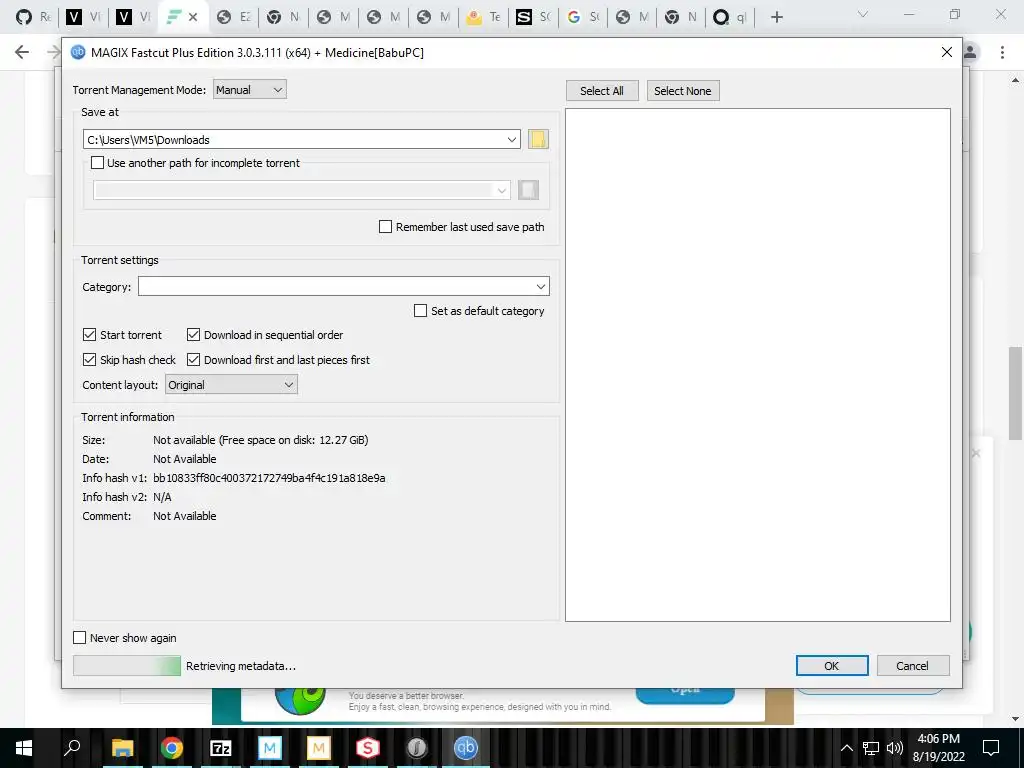This screenshot has width=1024, height=768.
Task: Open the network status tray icon
Action: tap(871, 748)
